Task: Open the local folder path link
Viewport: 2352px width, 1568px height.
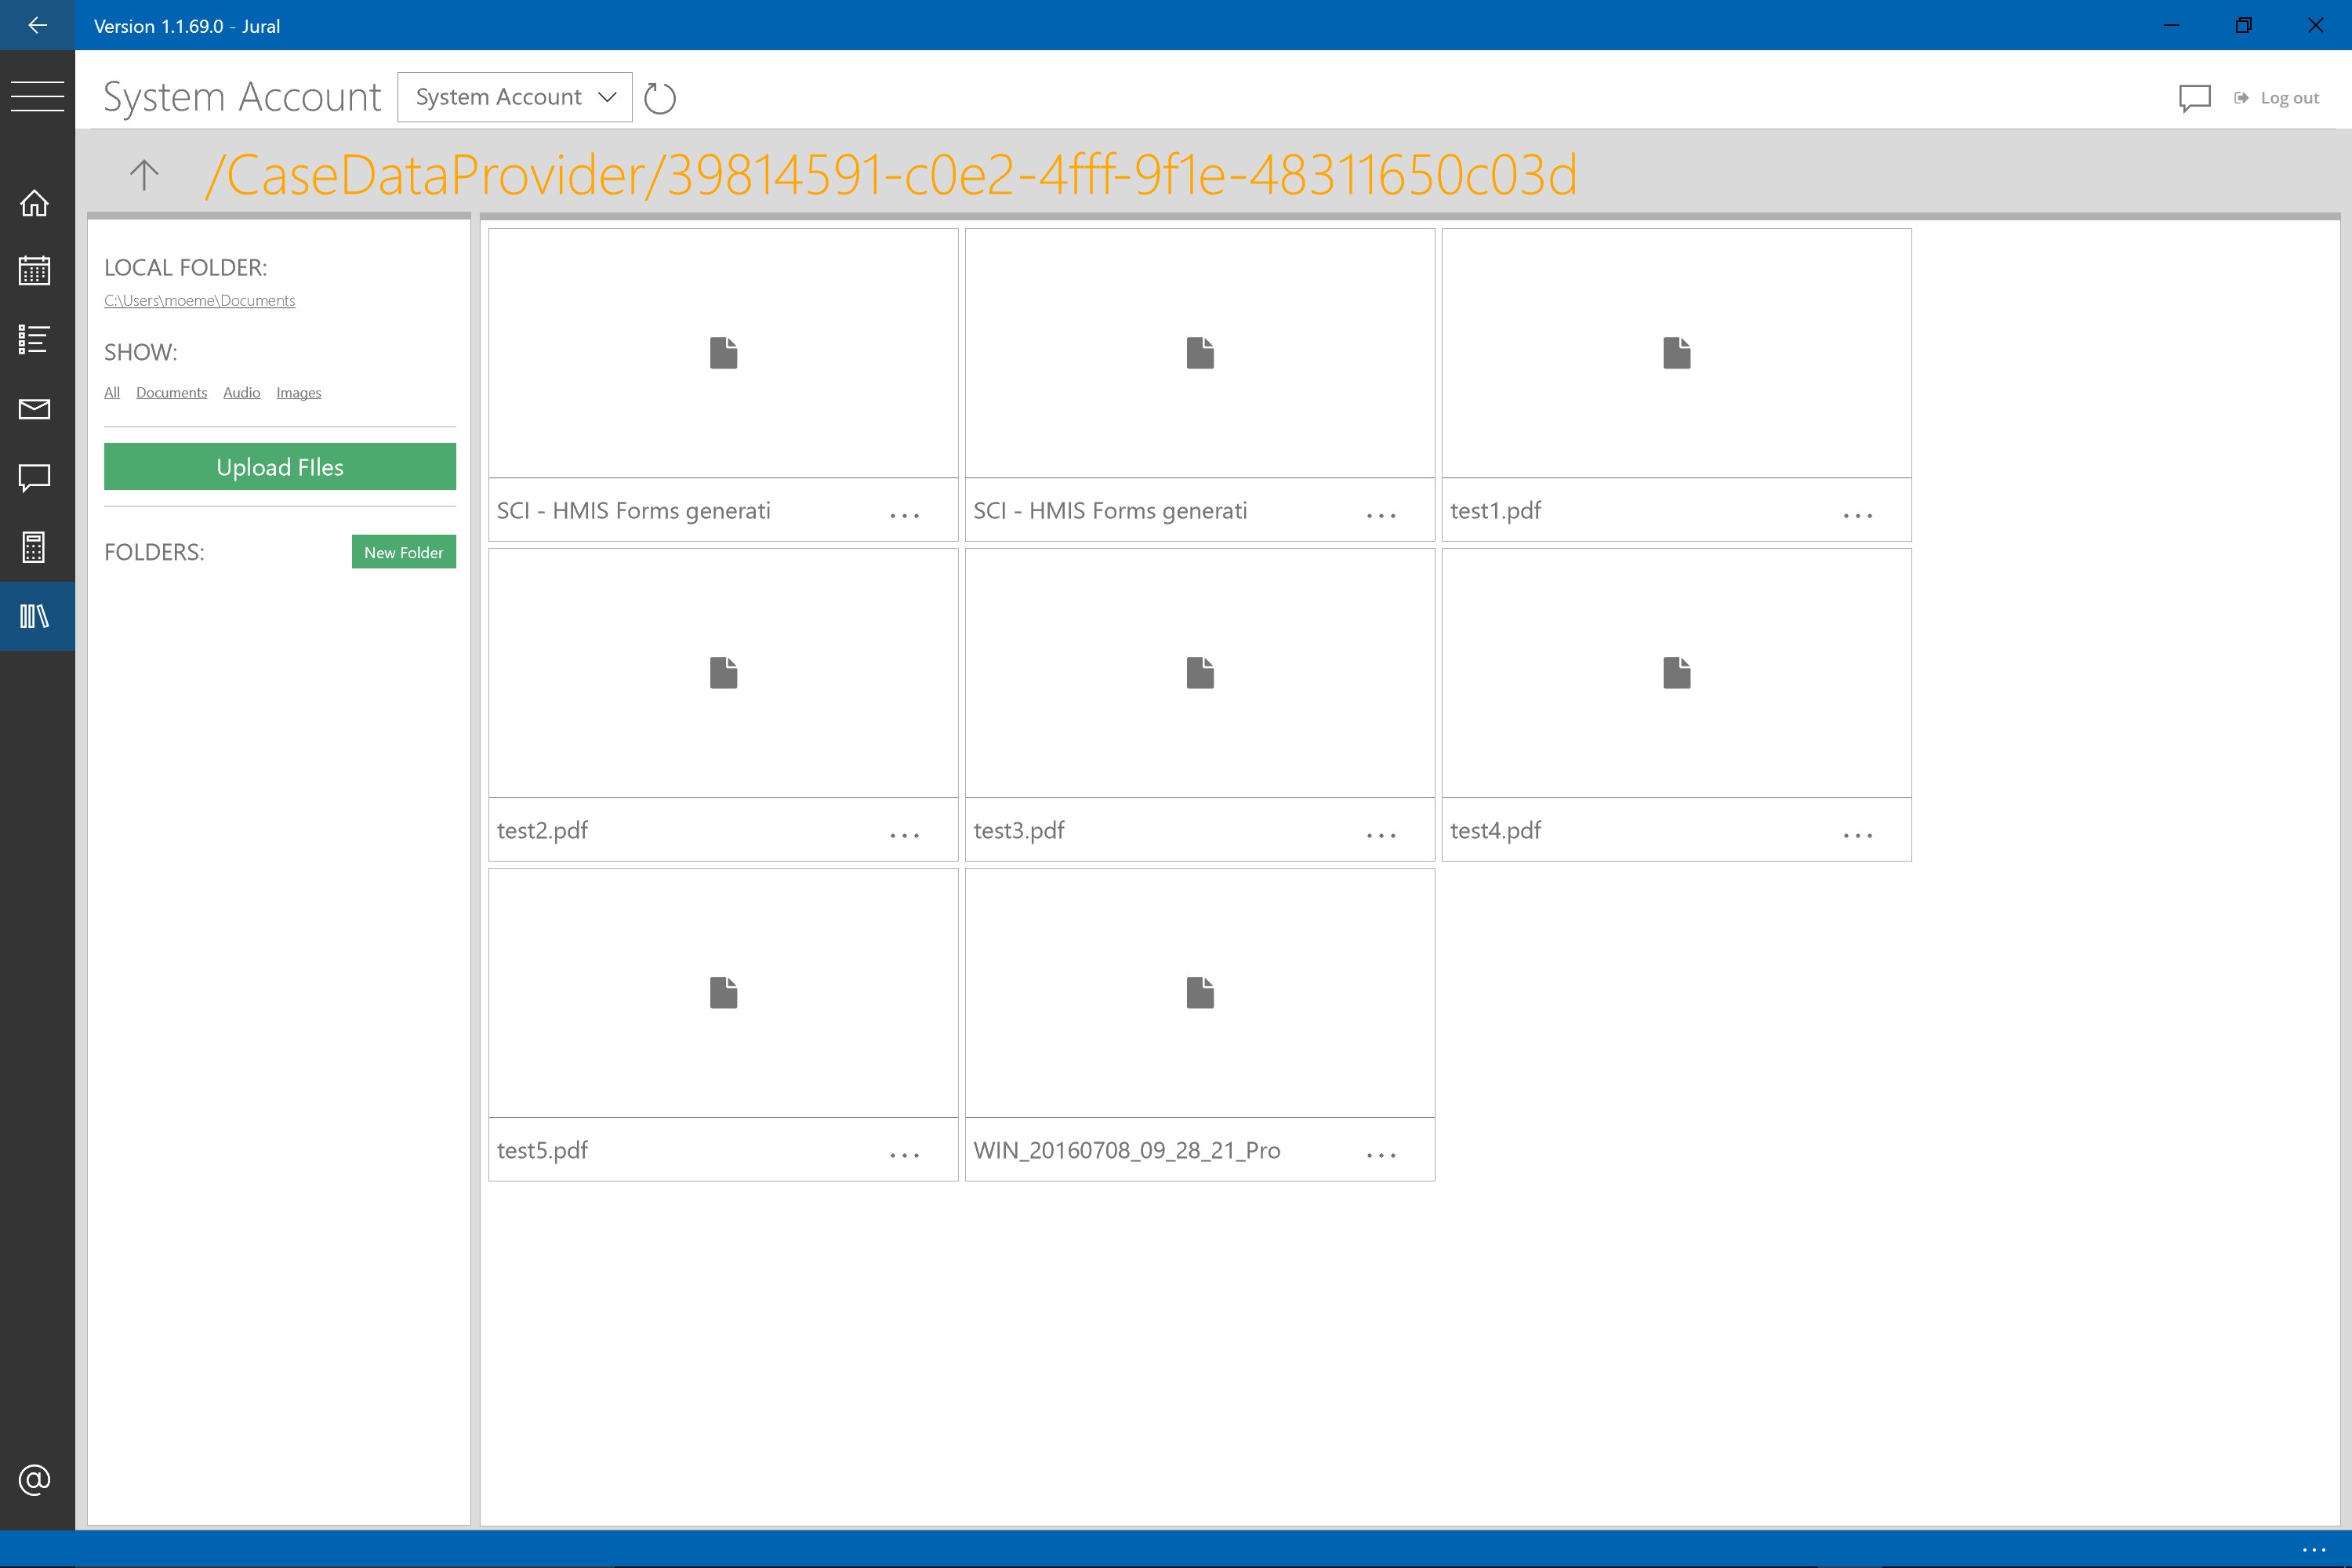Action: 199,301
